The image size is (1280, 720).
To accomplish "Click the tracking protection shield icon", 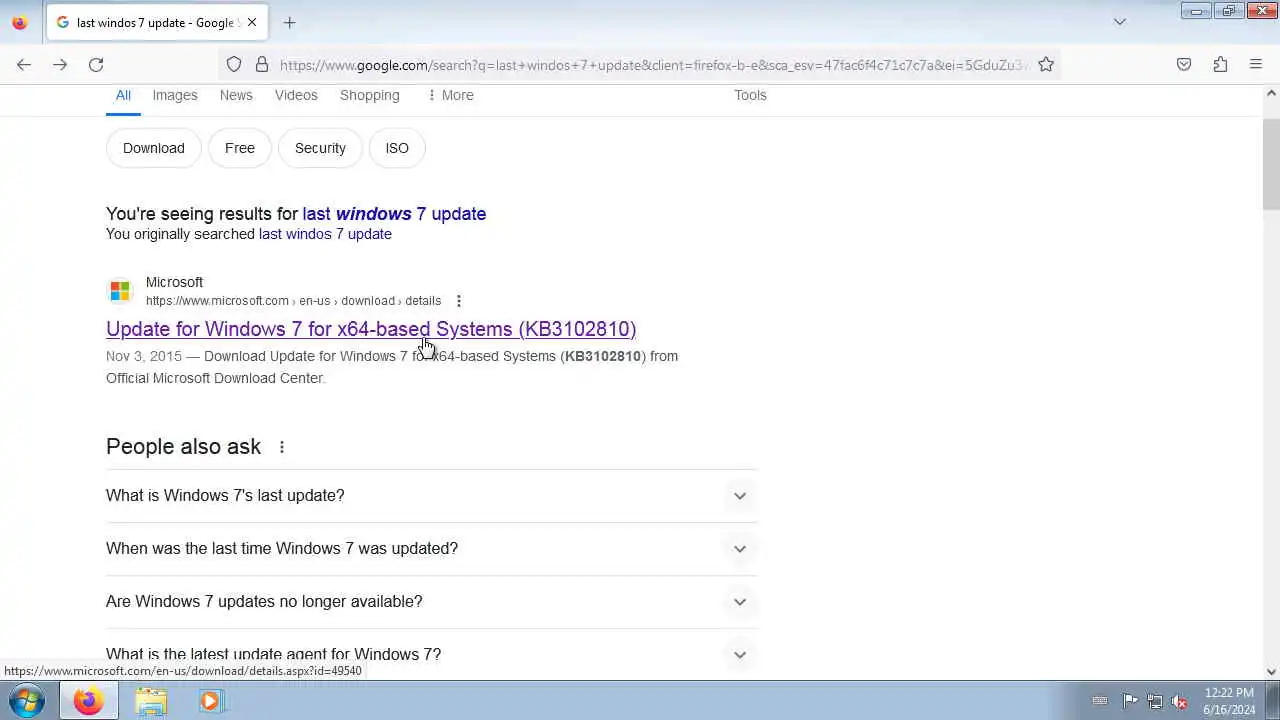I will tap(234, 64).
